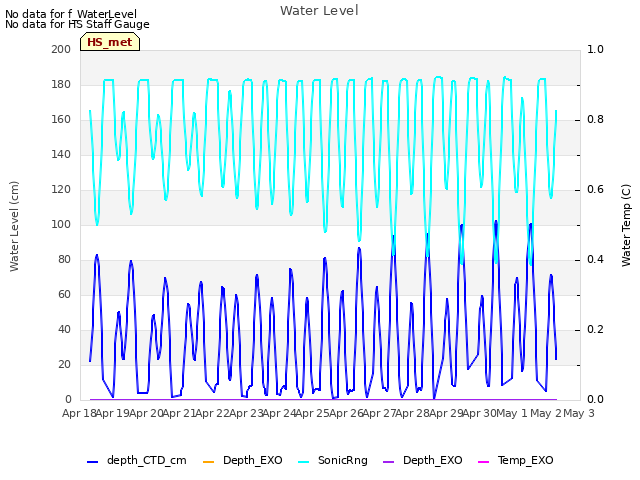Click the 100 tick on left axis
Screen dimensions: 640x480
pyautogui.click(x=61, y=224)
